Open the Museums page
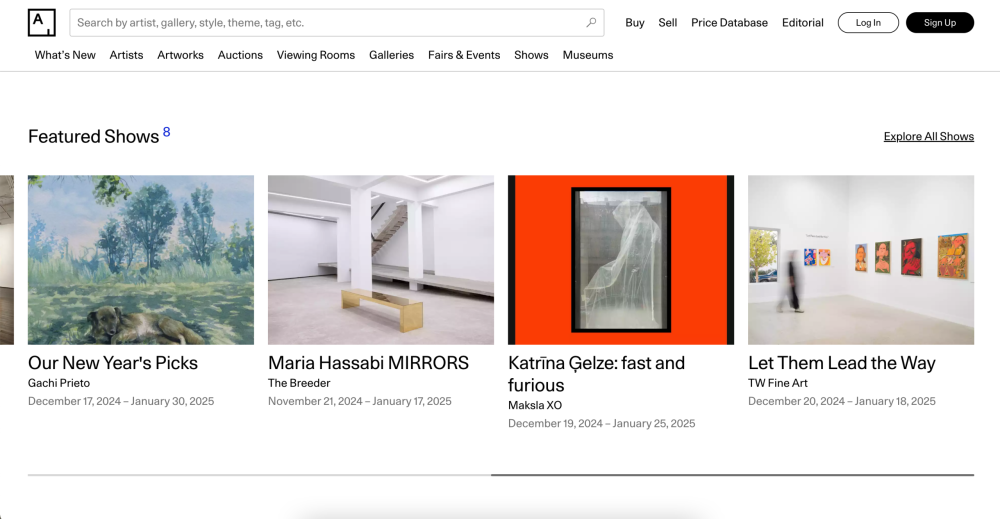The width and height of the screenshot is (1000, 519). click(587, 55)
